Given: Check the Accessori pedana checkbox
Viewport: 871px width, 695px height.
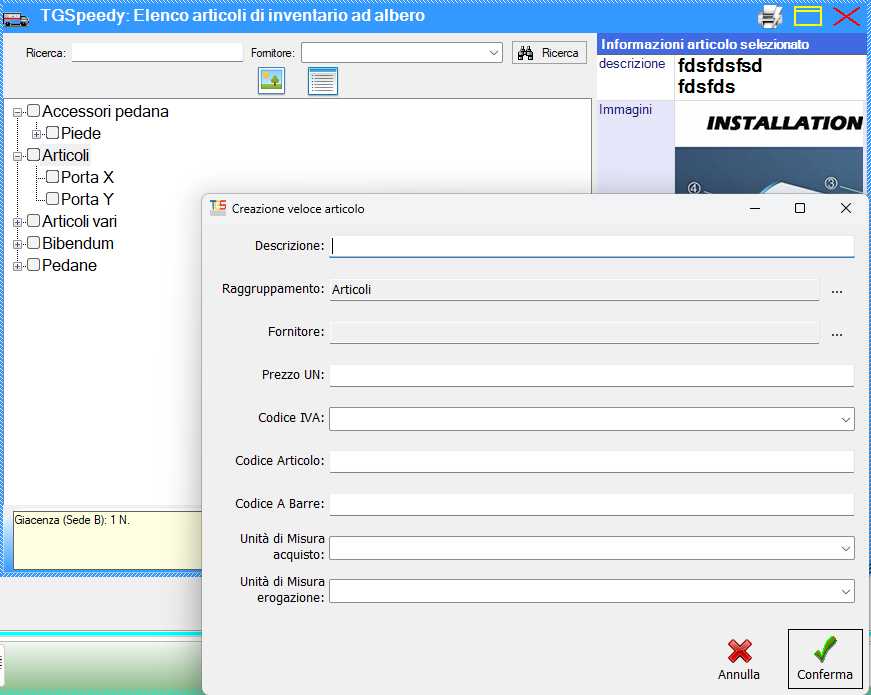Looking at the screenshot, I should [34, 111].
